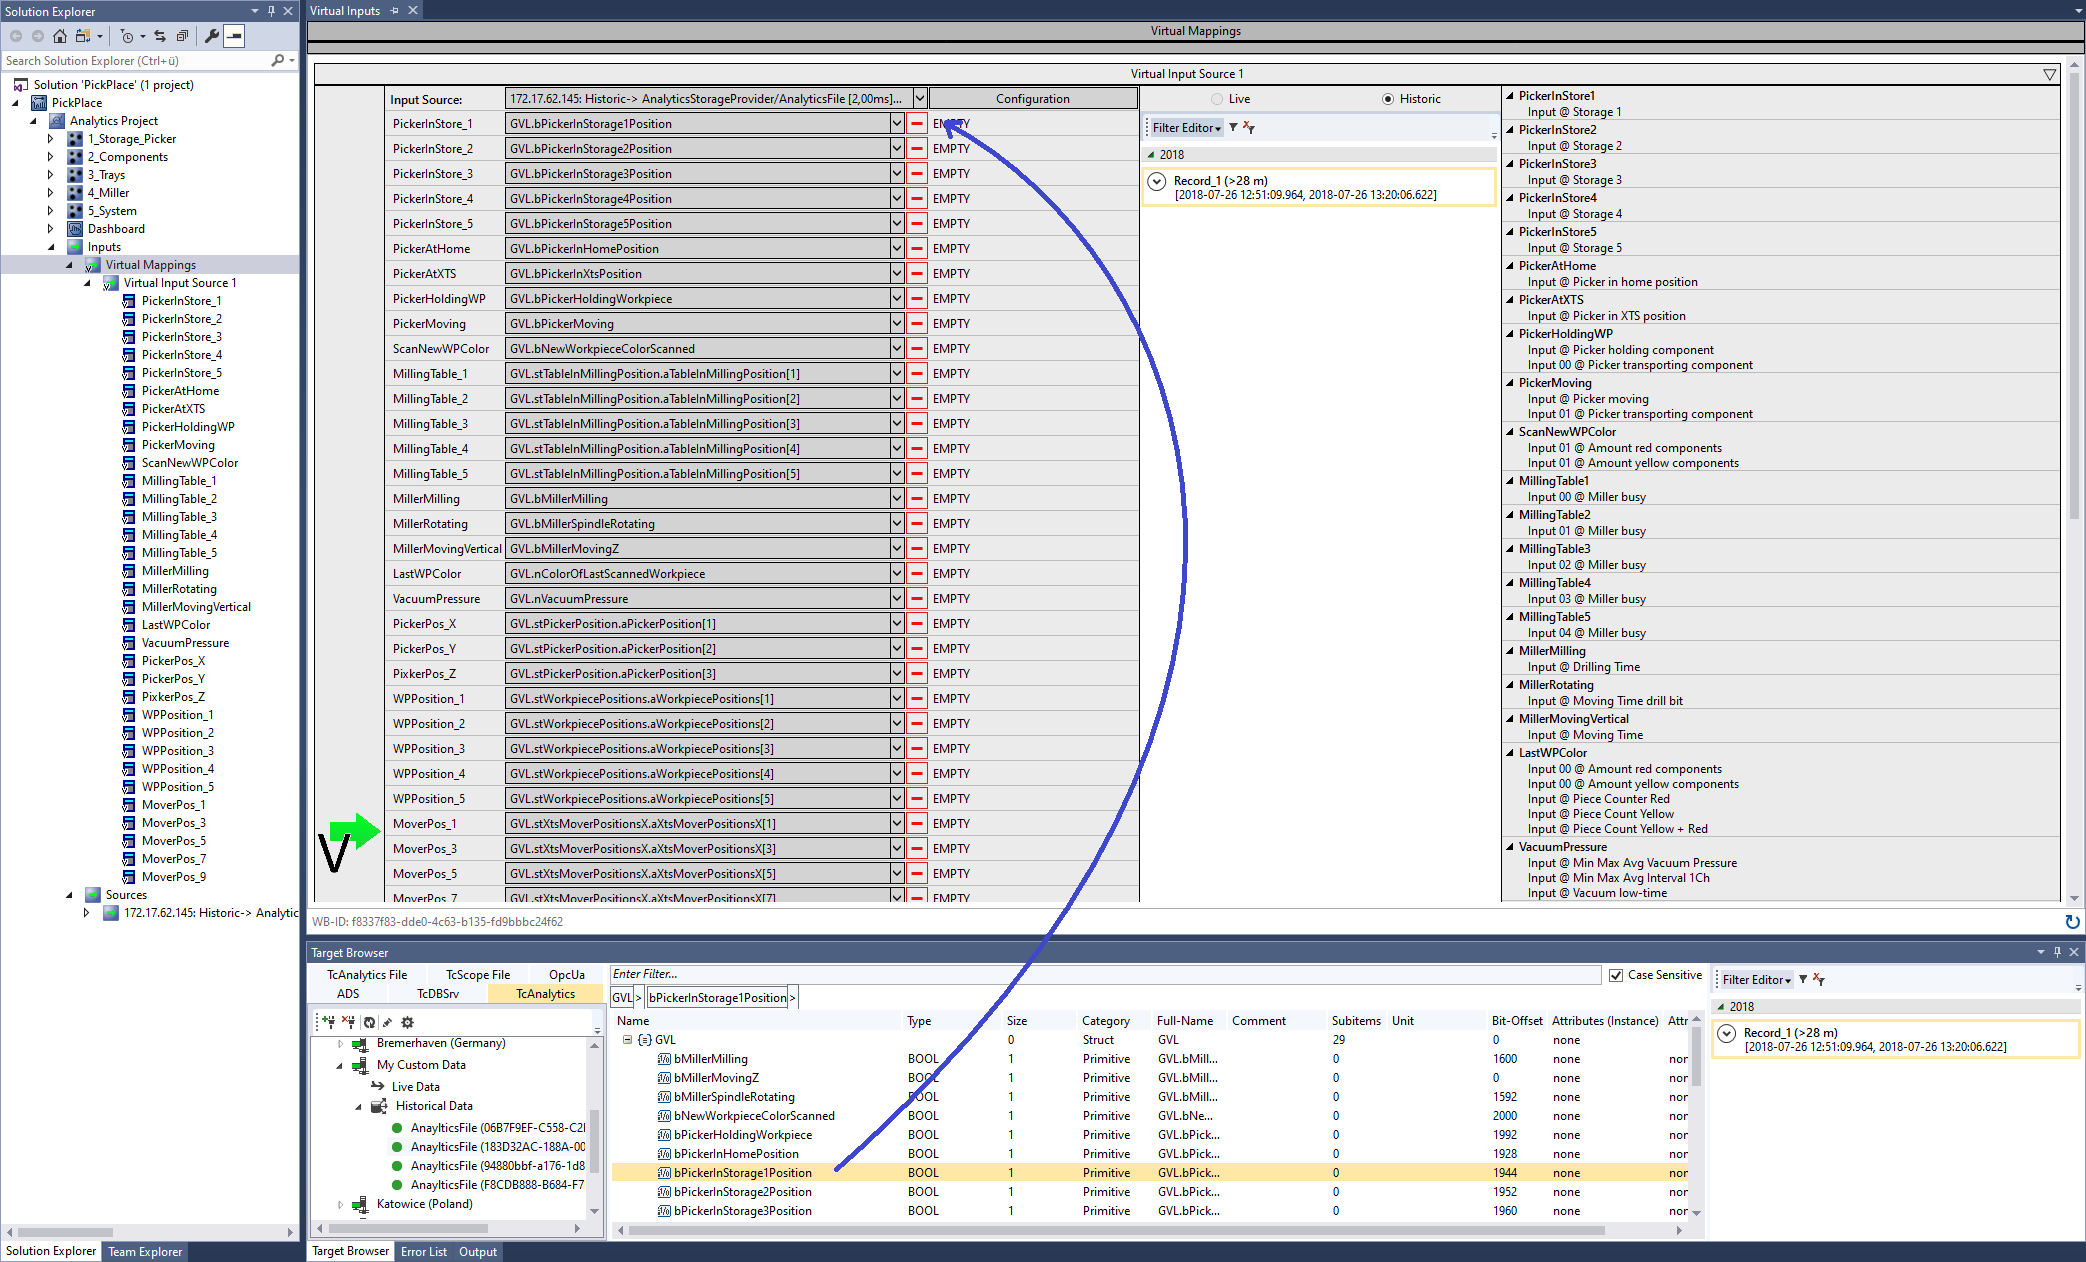Switch to the TcScope File tab
2086x1262 pixels.
(x=478, y=975)
